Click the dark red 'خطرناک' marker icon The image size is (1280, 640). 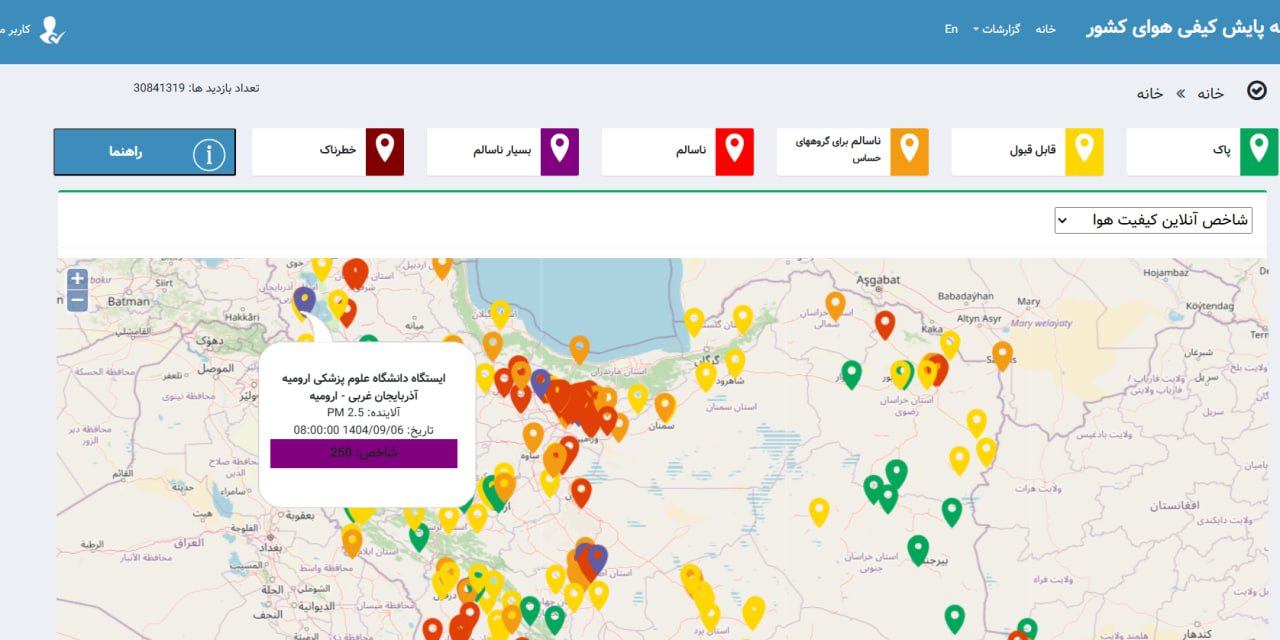click(x=385, y=151)
